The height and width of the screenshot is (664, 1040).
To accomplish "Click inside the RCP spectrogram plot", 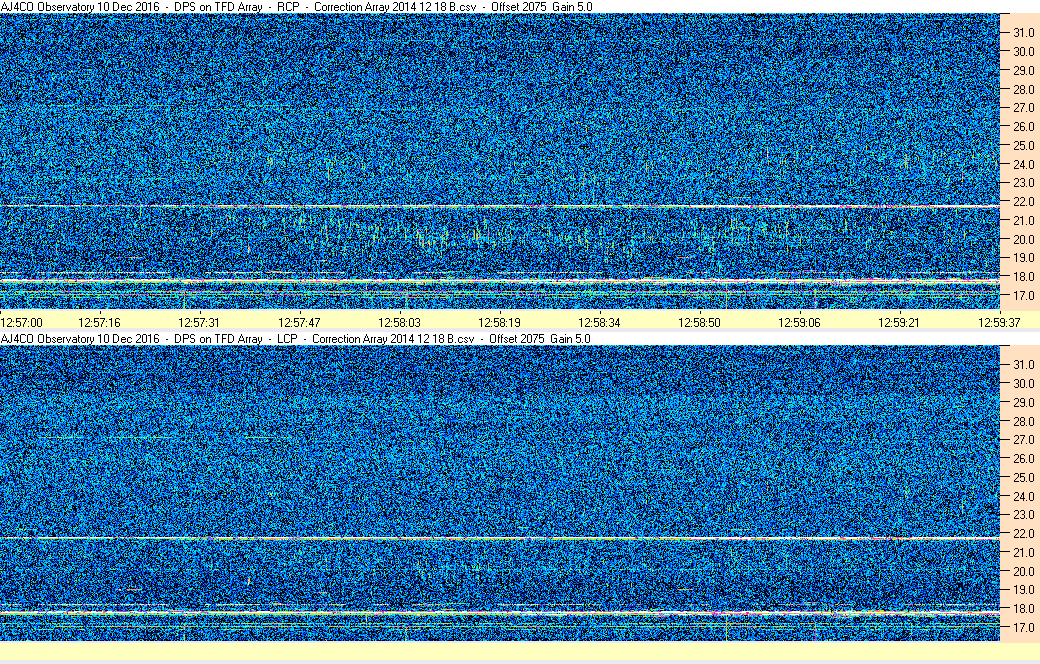I will point(499,161).
